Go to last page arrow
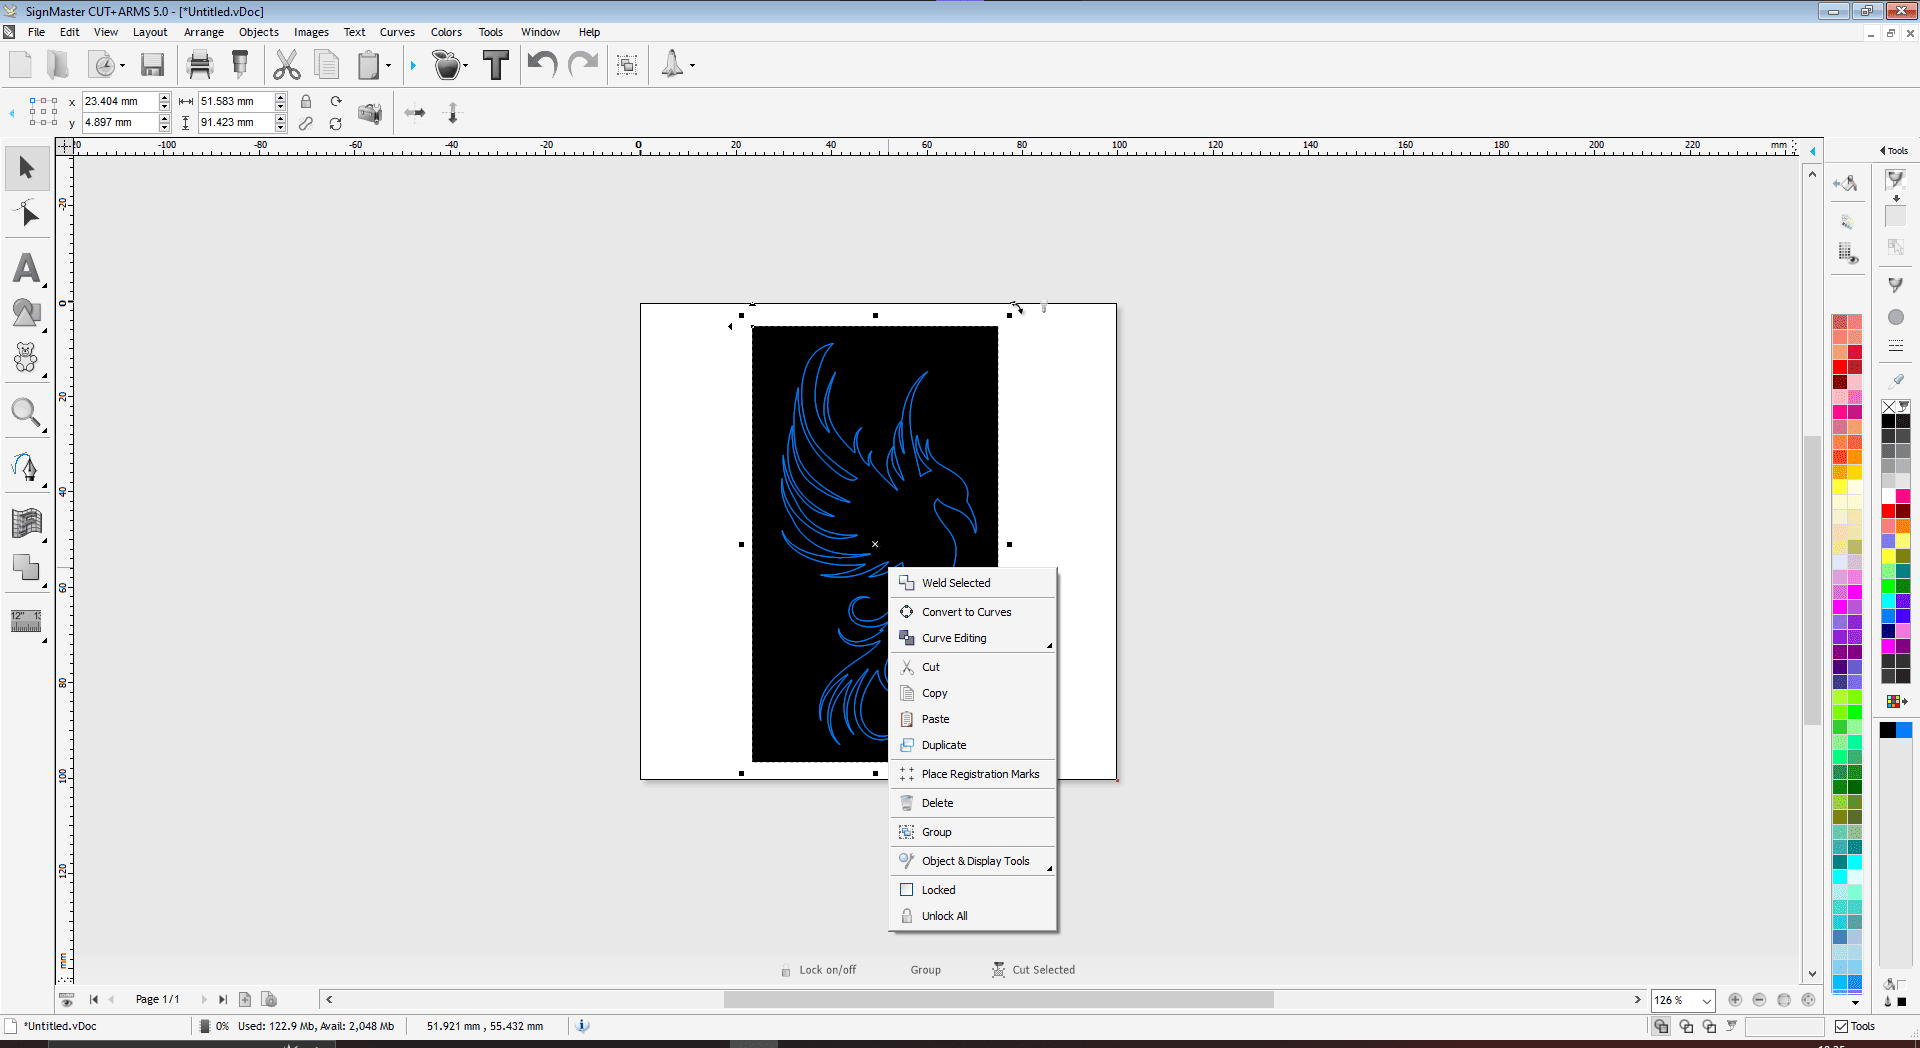 (223, 999)
